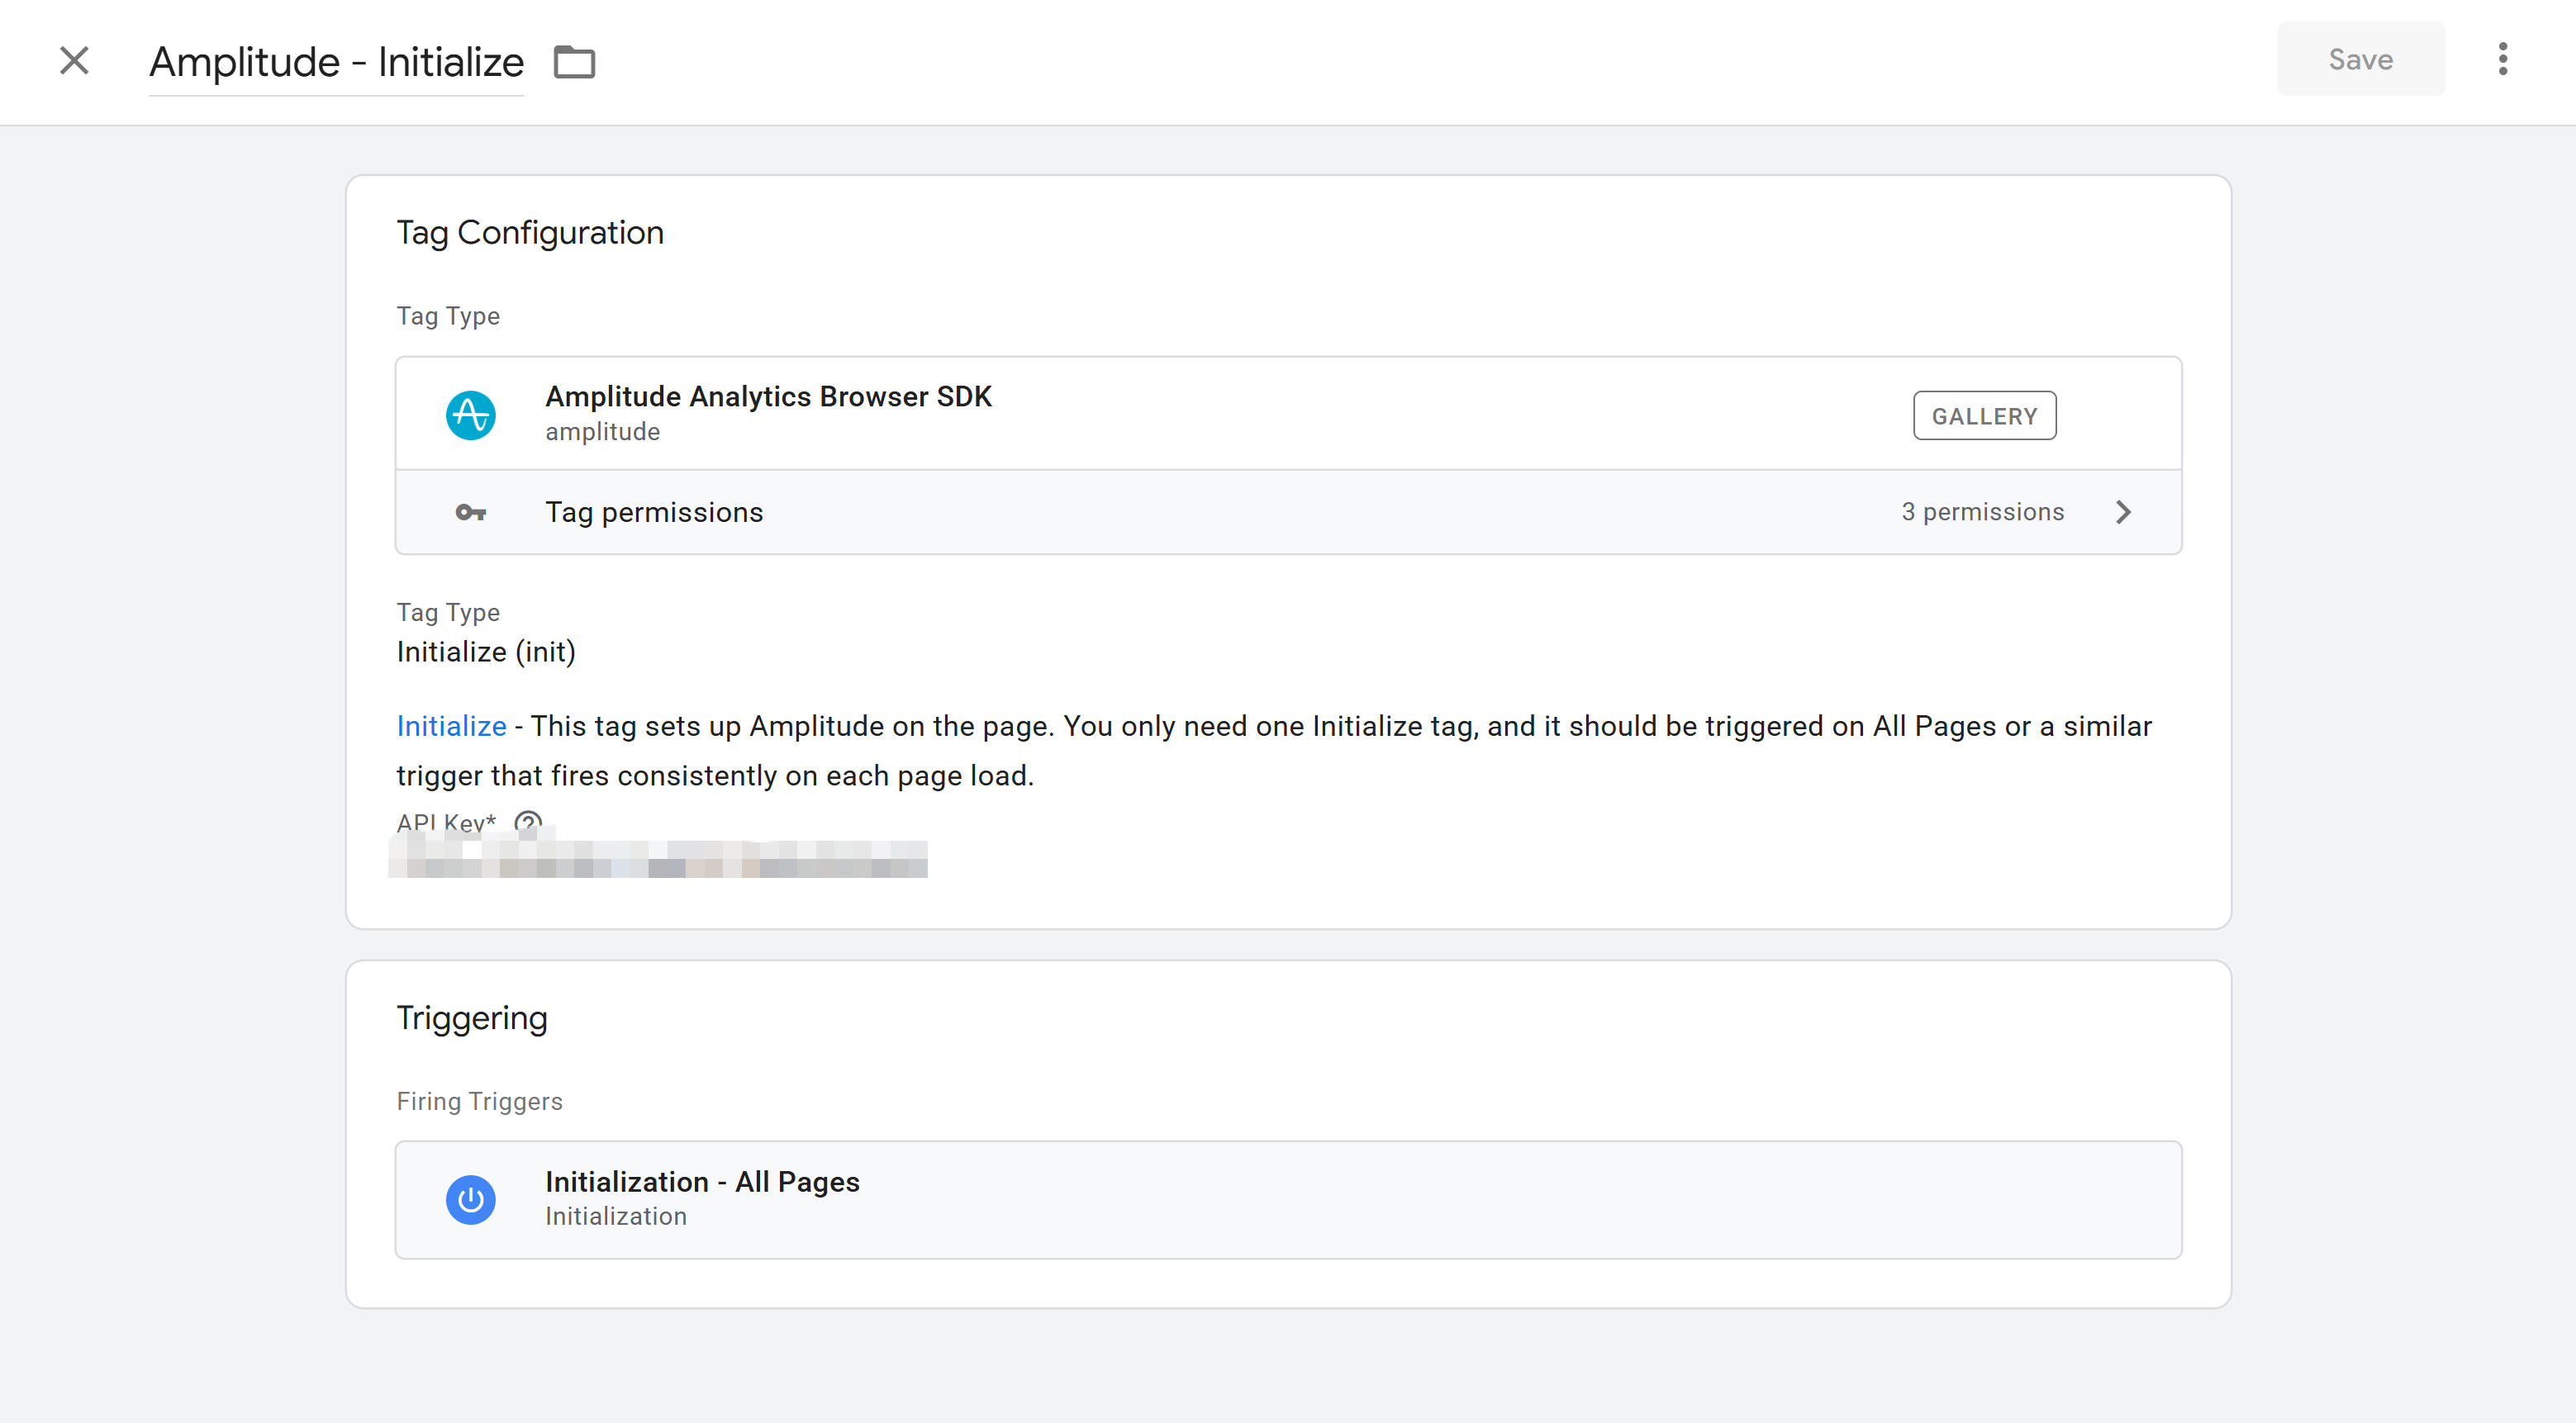Click the blurred API Key field
The width and height of the screenshot is (2576, 1423).
click(658, 860)
